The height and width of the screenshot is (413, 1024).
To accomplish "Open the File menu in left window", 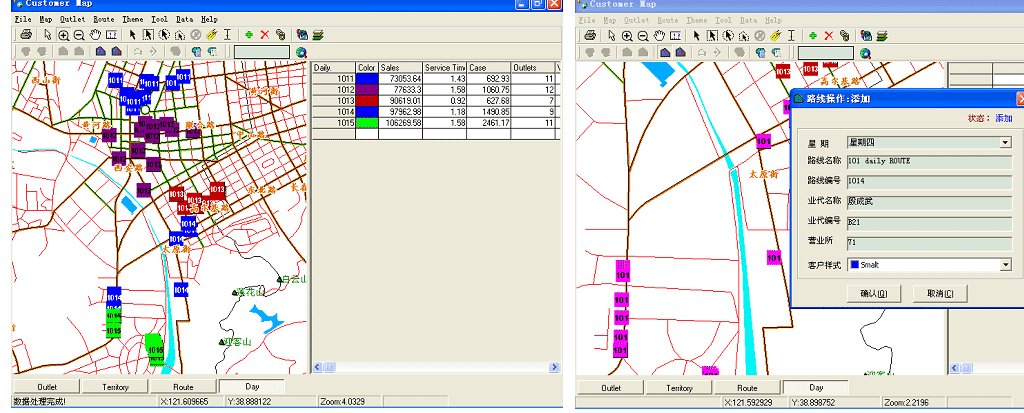I will point(22,20).
